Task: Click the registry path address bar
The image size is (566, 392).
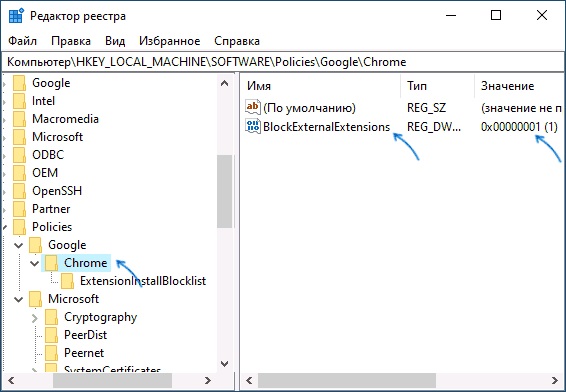Action: [x=283, y=62]
